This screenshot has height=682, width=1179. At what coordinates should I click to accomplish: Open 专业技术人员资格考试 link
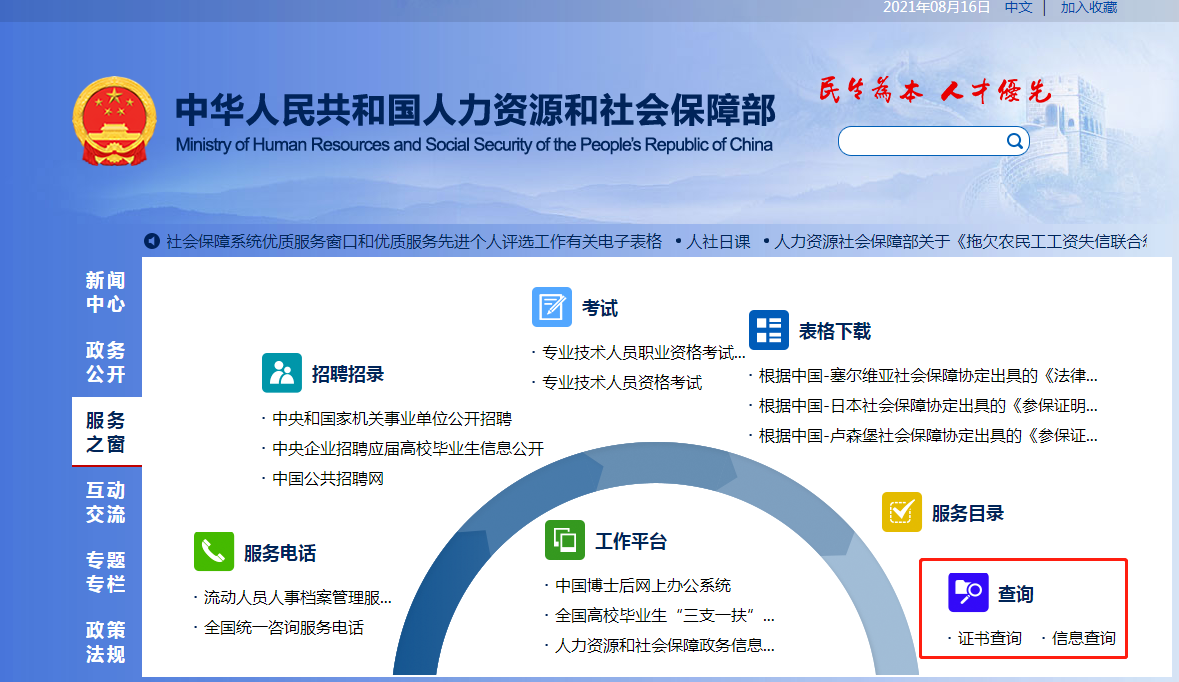(x=622, y=383)
